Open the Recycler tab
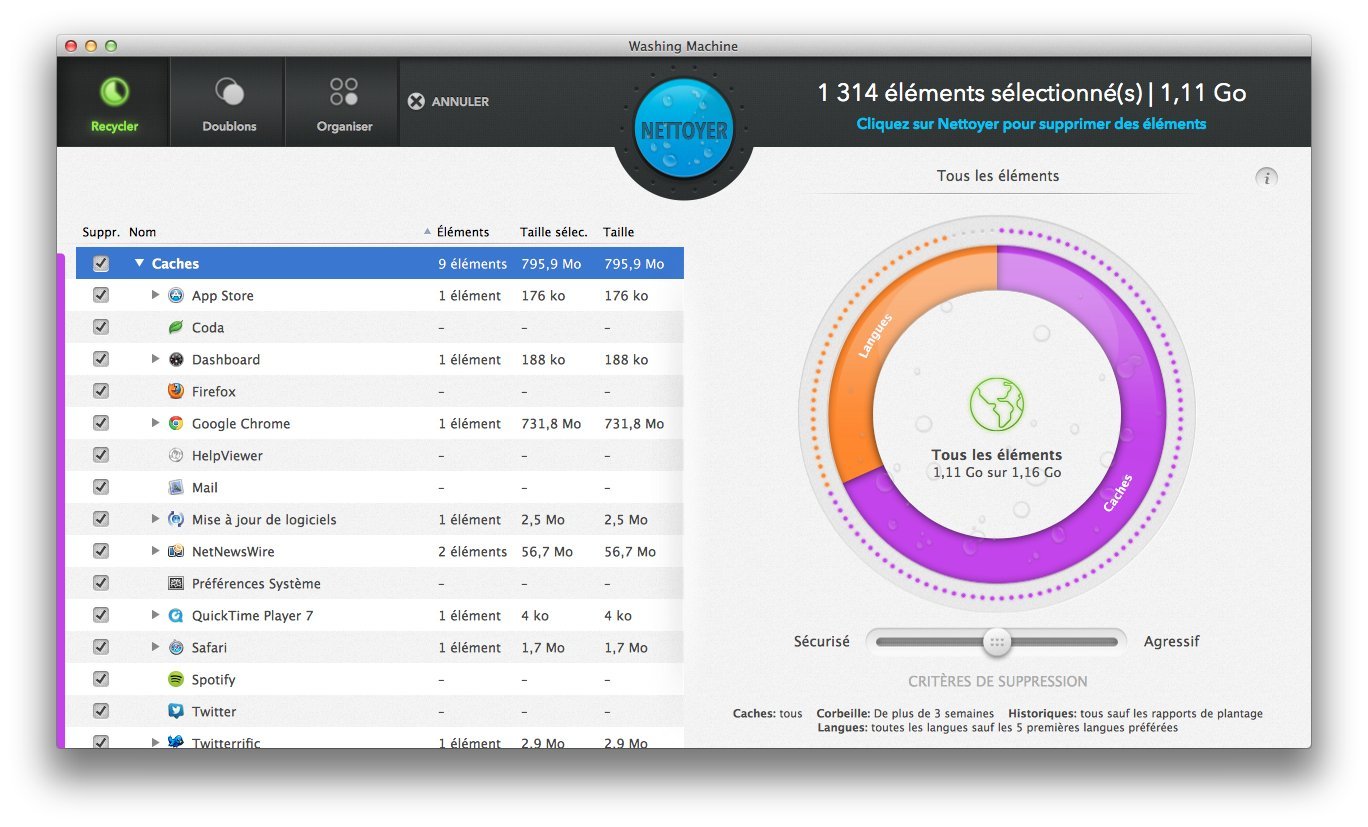The image size is (1368, 827). point(114,102)
